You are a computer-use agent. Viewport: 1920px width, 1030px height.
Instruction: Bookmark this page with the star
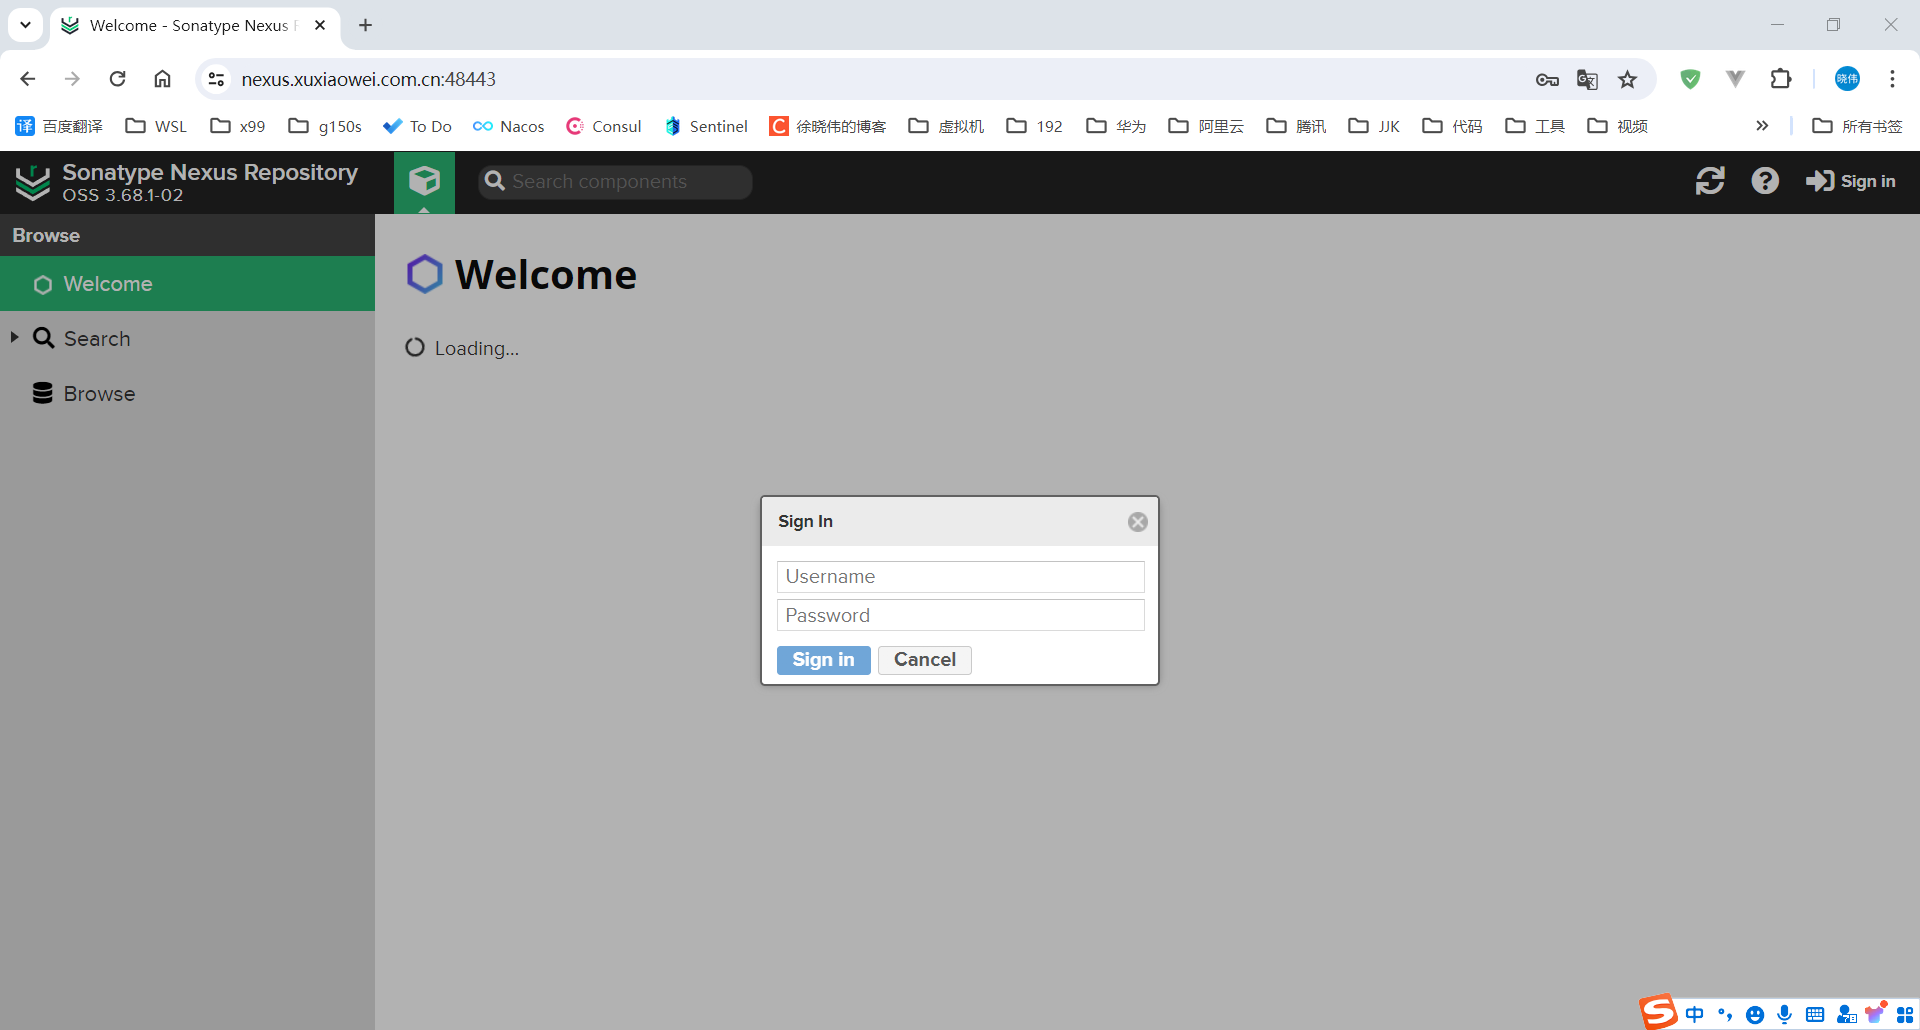pos(1628,80)
